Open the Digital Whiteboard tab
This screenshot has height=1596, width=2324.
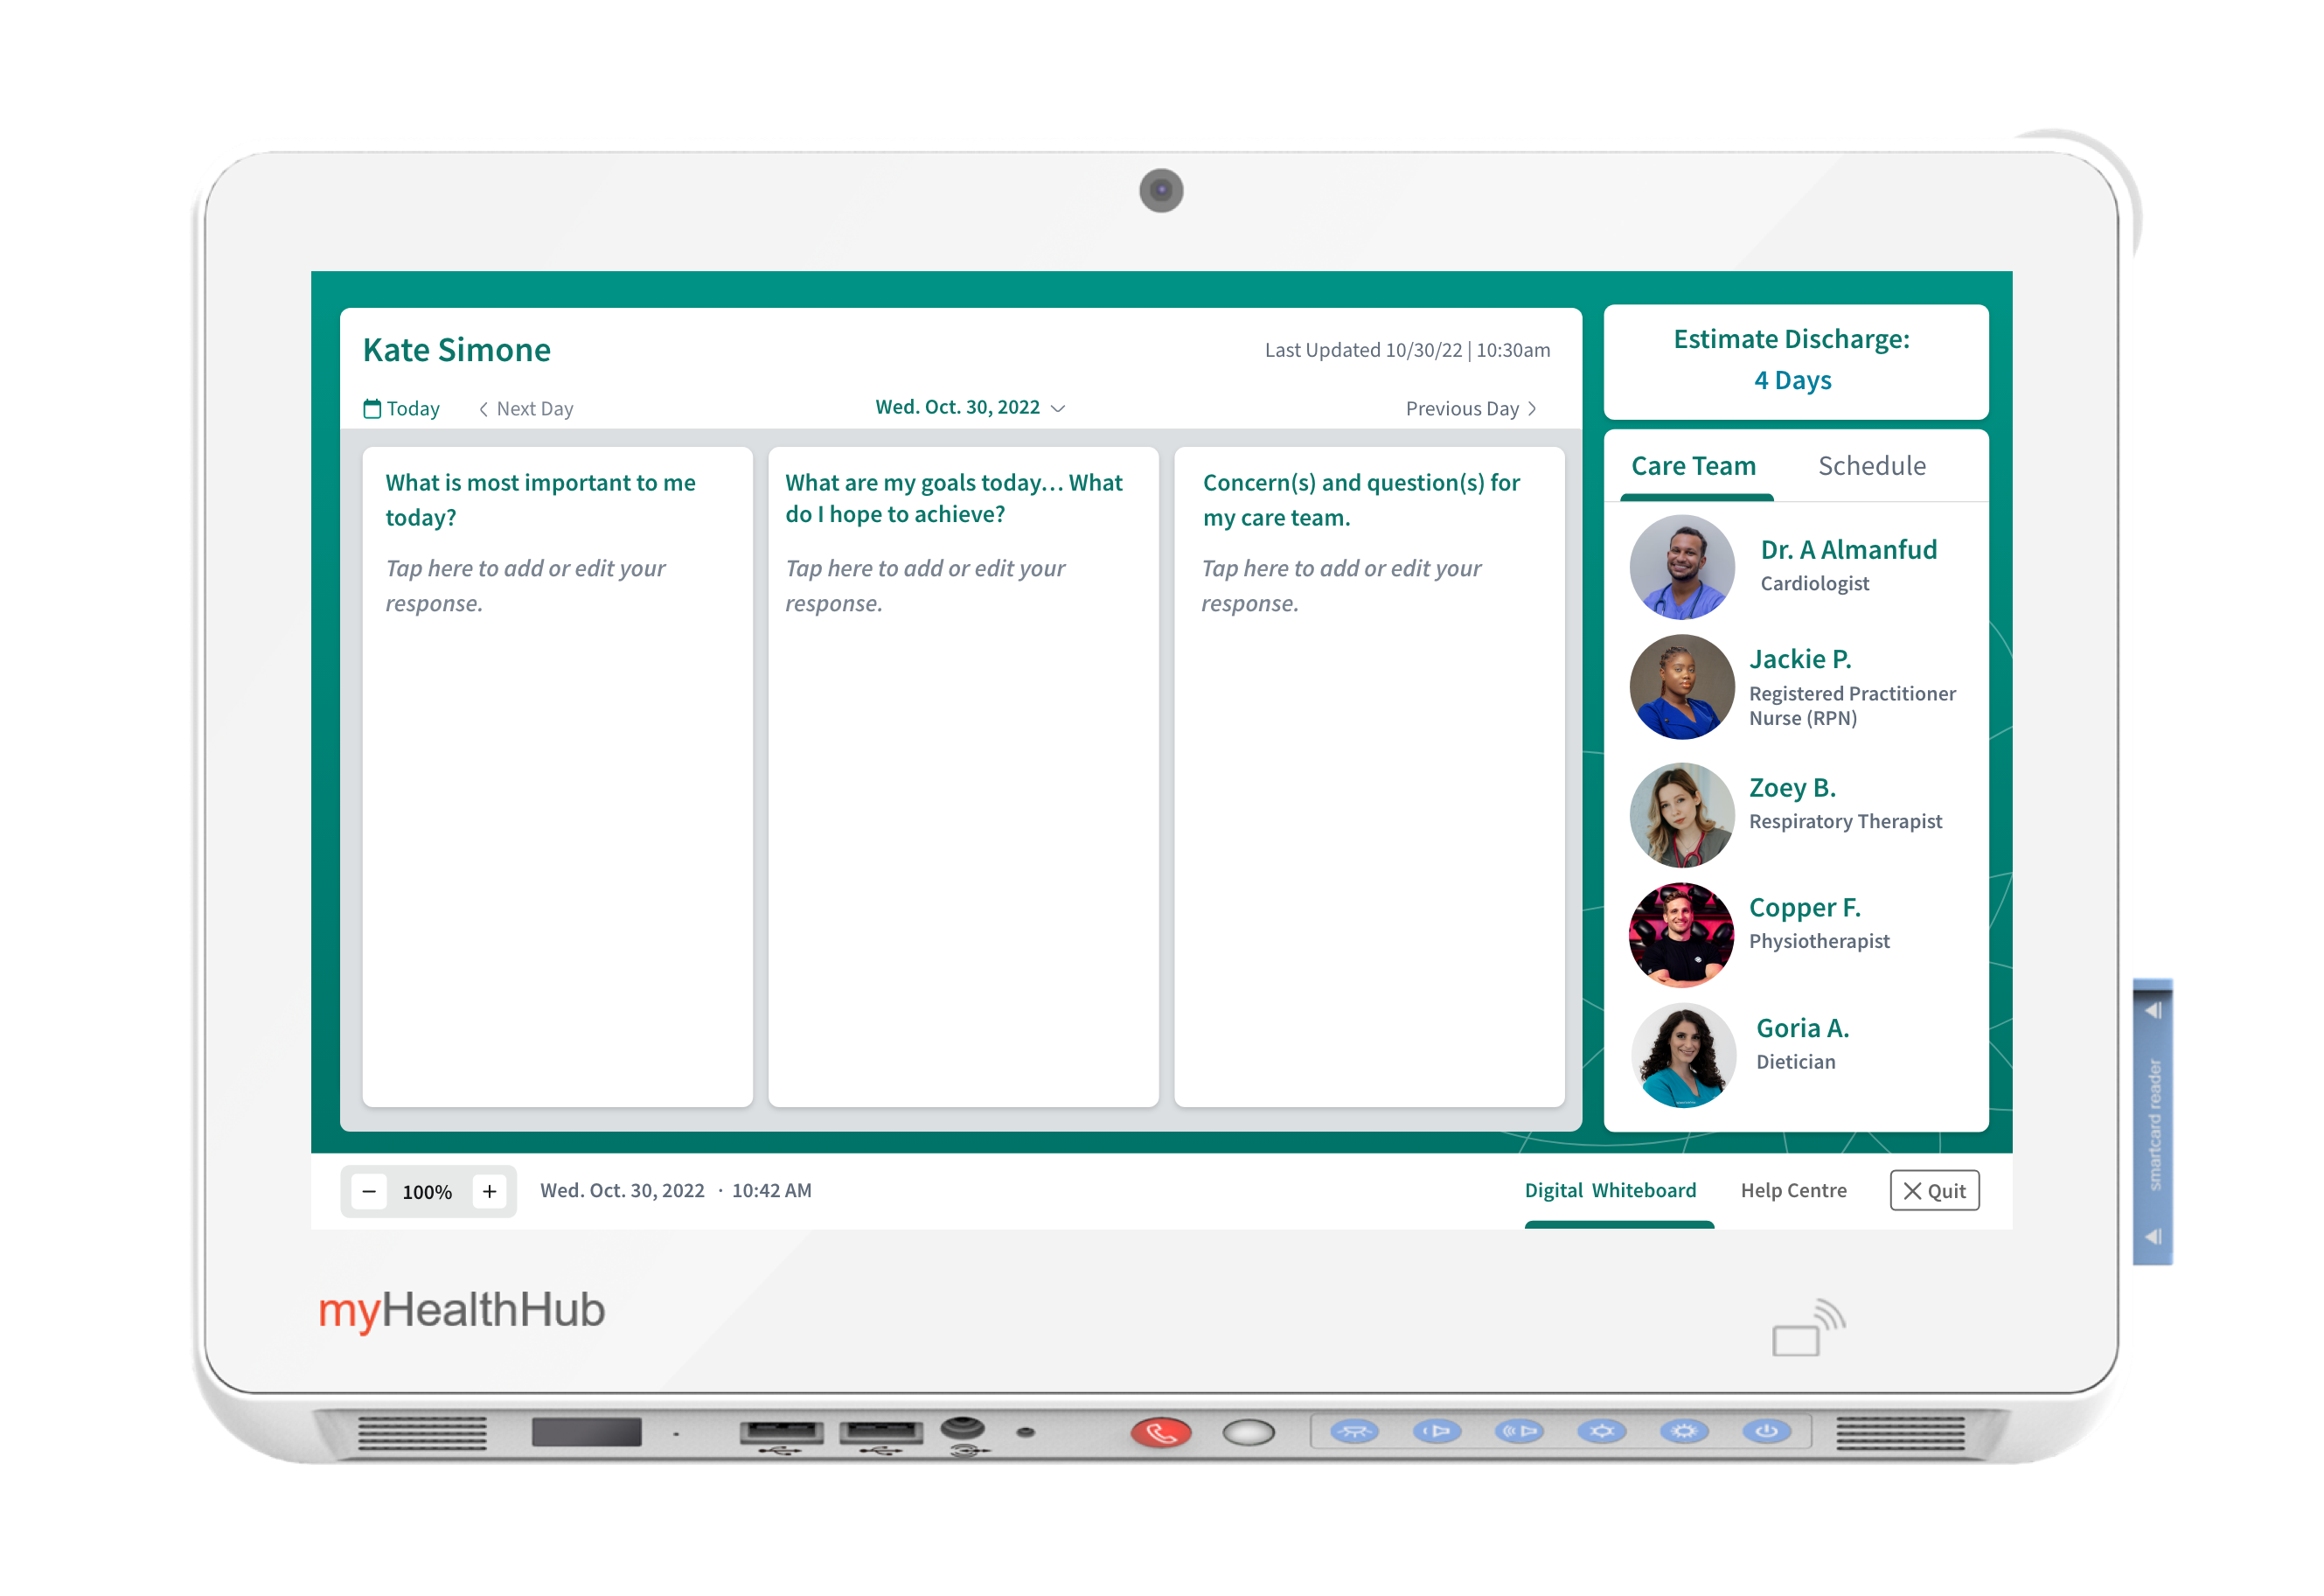point(1610,1190)
